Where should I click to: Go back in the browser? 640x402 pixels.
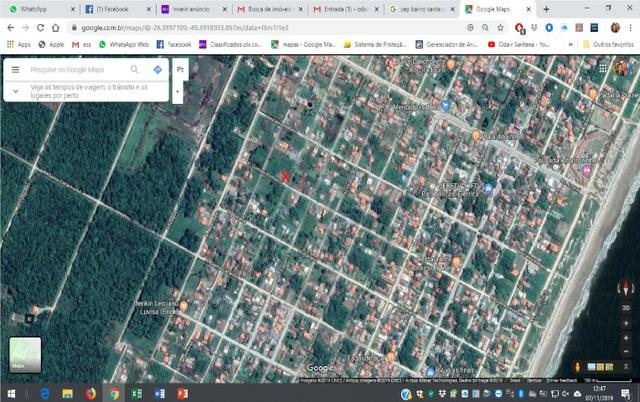pyautogui.click(x=11, y=28)
